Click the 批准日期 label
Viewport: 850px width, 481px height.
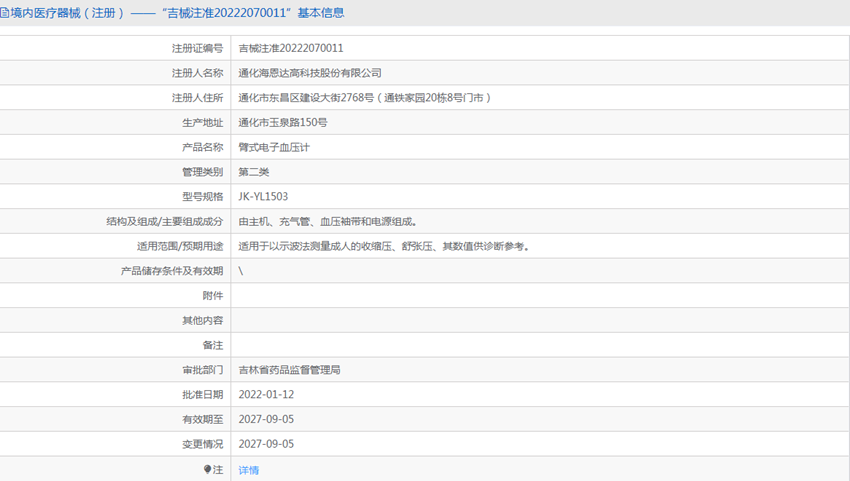click(x=203, y=394)
